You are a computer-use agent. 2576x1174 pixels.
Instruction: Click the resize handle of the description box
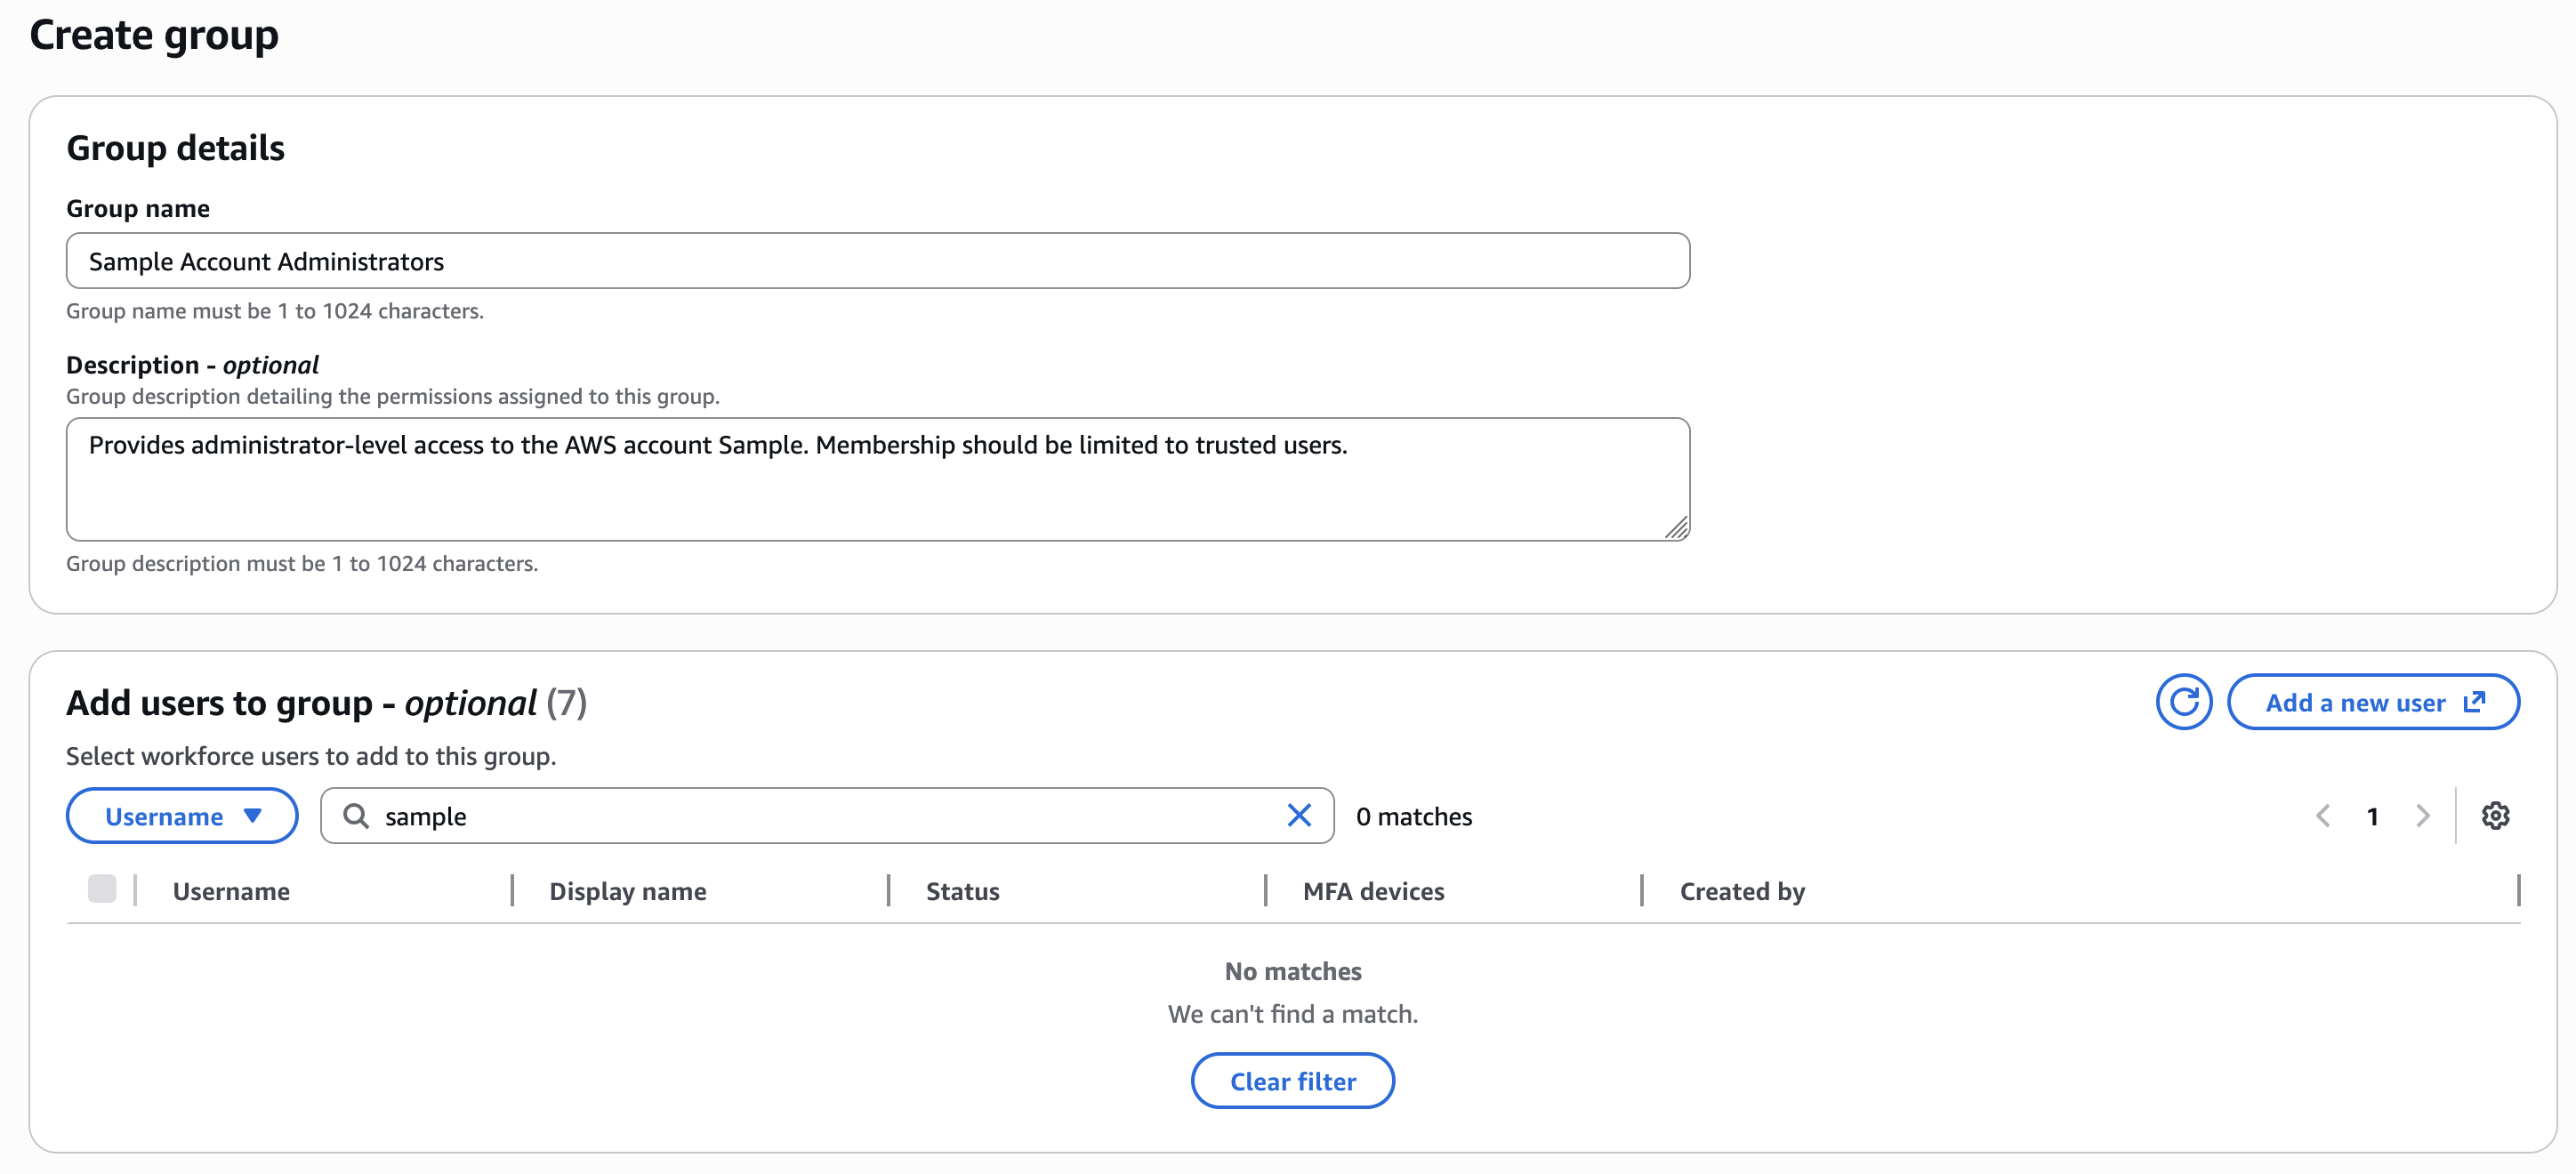tap(1678, 531)
